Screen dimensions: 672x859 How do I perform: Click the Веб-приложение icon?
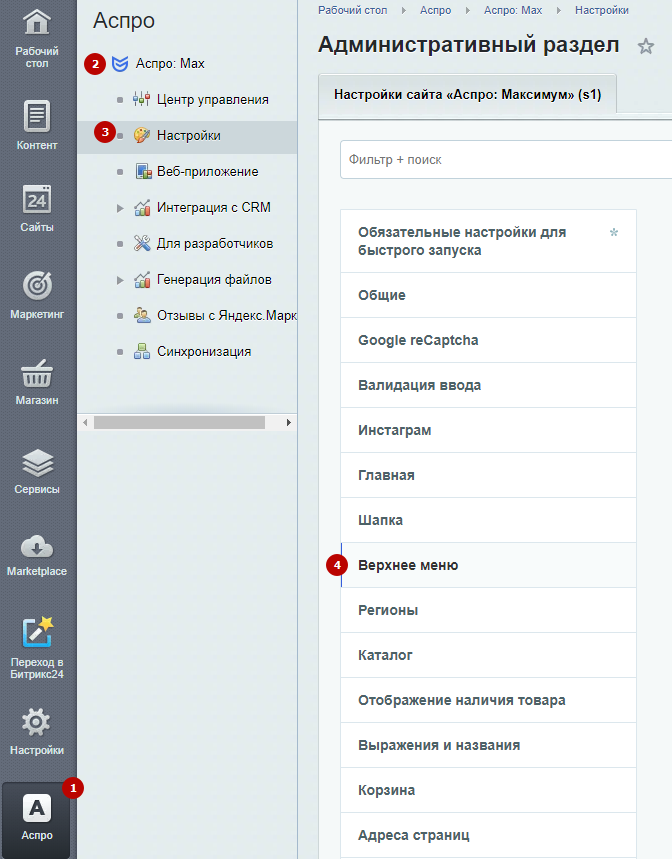click(x=143, y=171)
